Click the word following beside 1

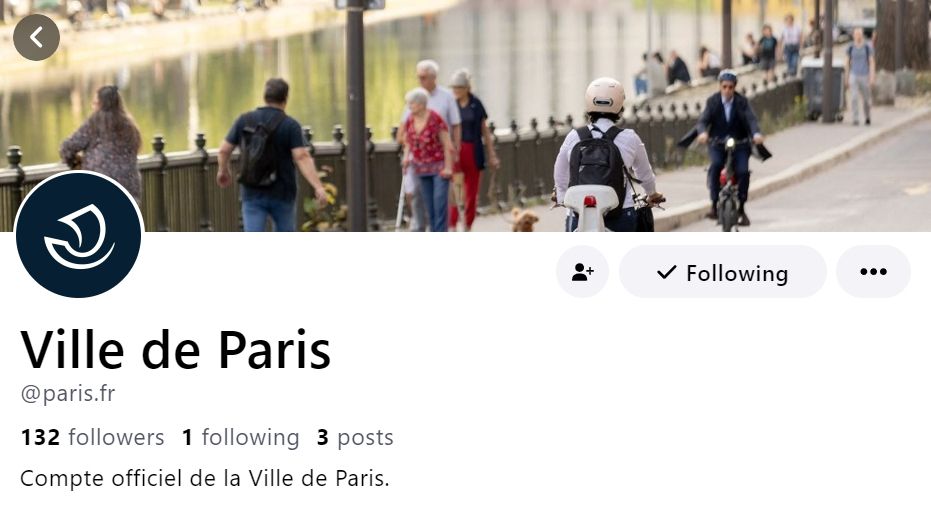click(251, 438)
